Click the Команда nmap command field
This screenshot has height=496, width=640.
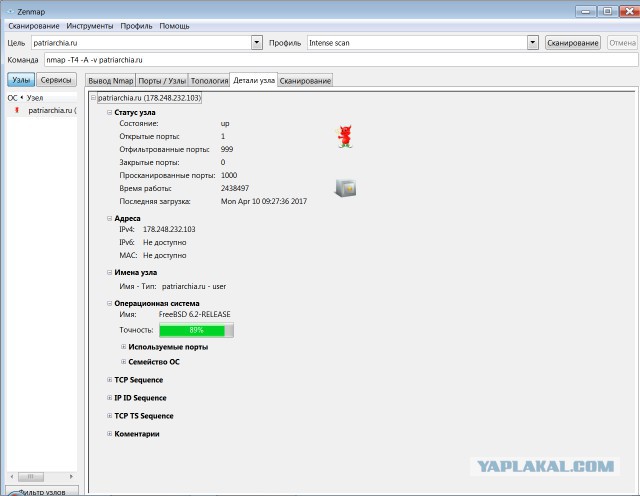(x=341, y=60)
